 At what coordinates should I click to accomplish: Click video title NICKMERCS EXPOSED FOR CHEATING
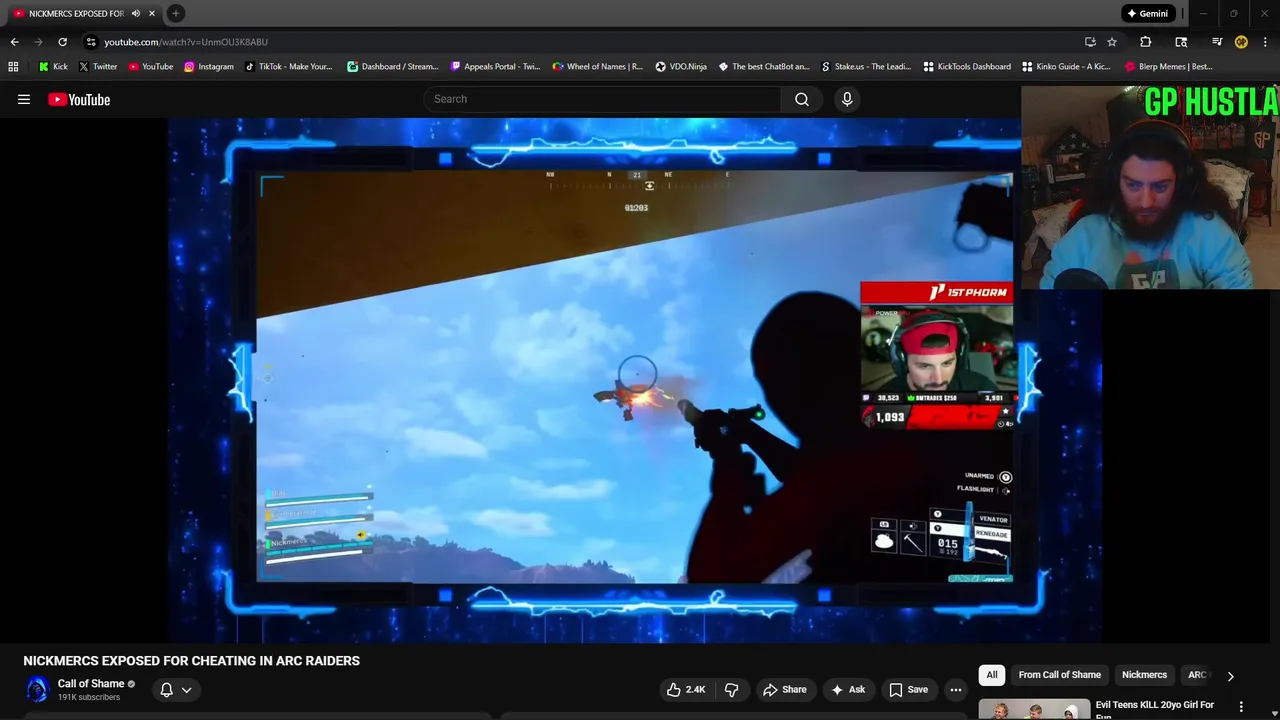(x=191, y=661)
